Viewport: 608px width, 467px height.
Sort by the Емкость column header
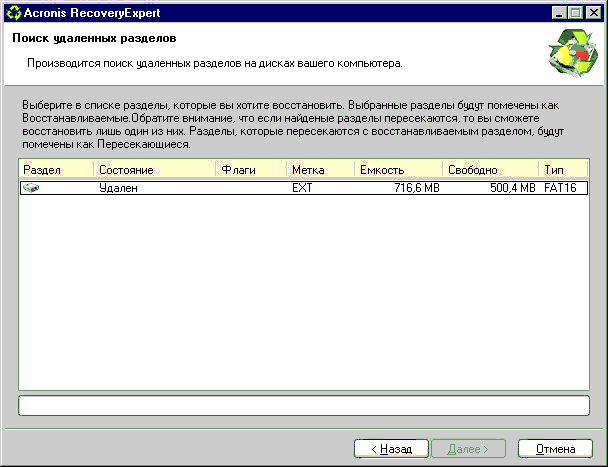tap(398, 170)
